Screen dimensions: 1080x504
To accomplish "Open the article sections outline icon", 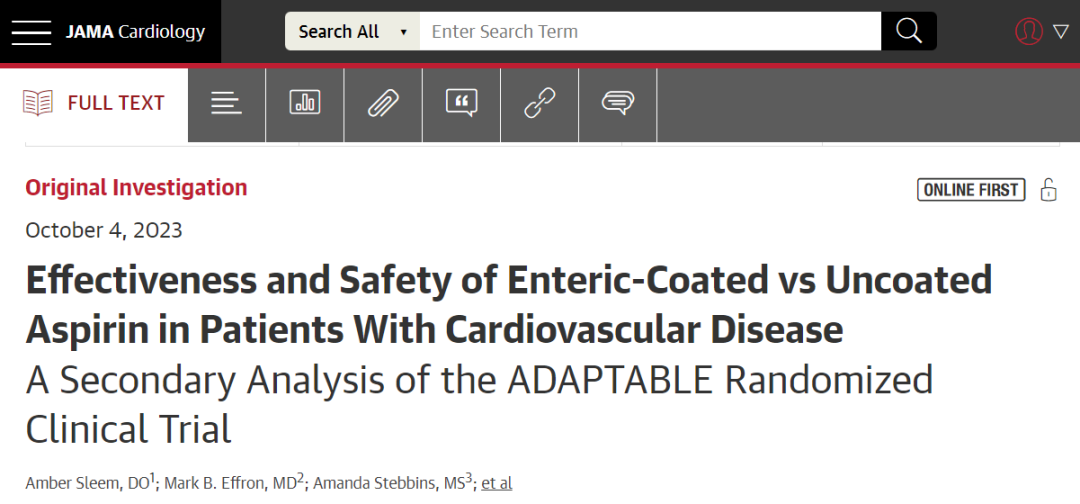I will click(227, 105).
